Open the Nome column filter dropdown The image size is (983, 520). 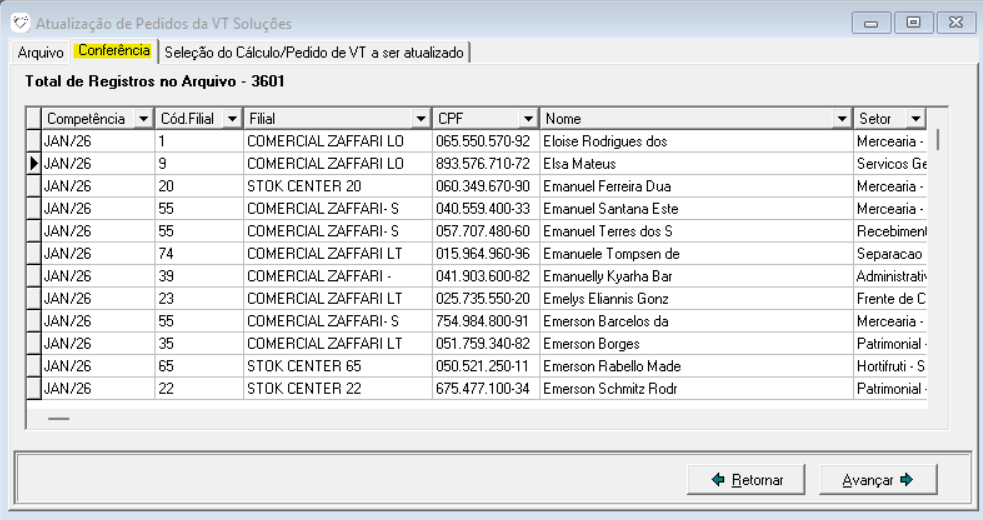point(842,119)
